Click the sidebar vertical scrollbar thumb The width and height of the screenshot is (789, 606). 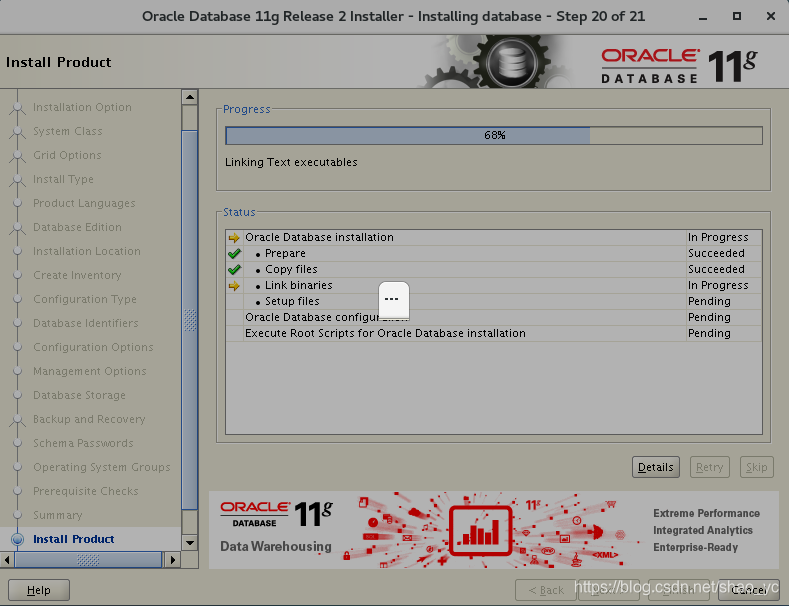pyautogui.click(x=190, y=320)
